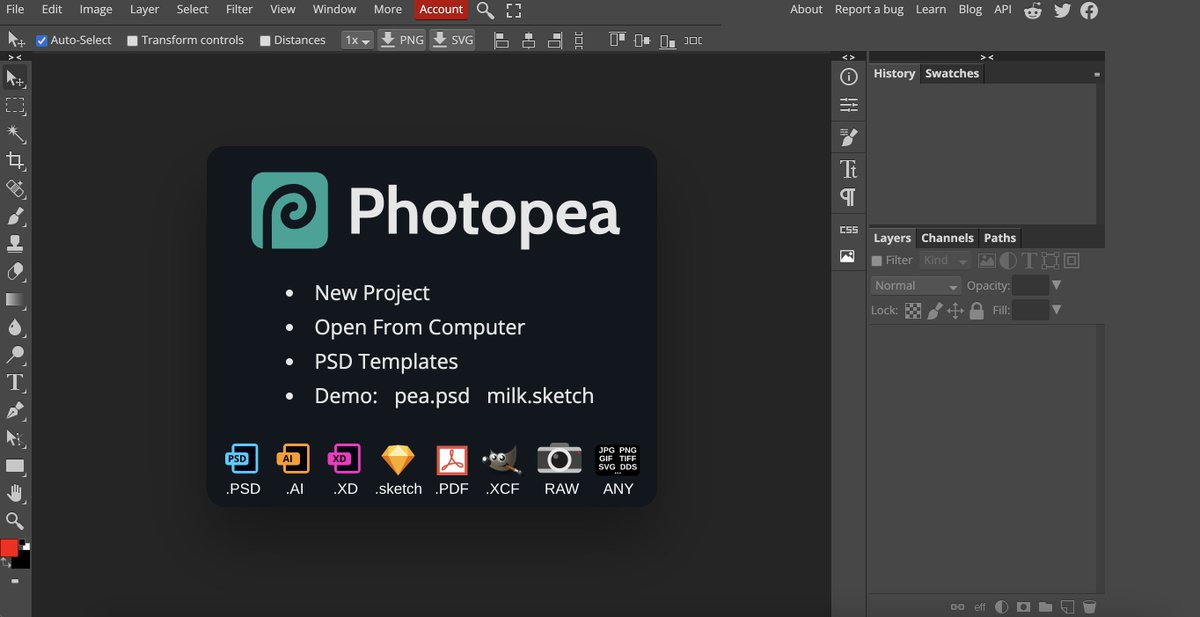Select the Path Select tool
The height and width of the screenshot is (617, 1200).
coord(15,438)
